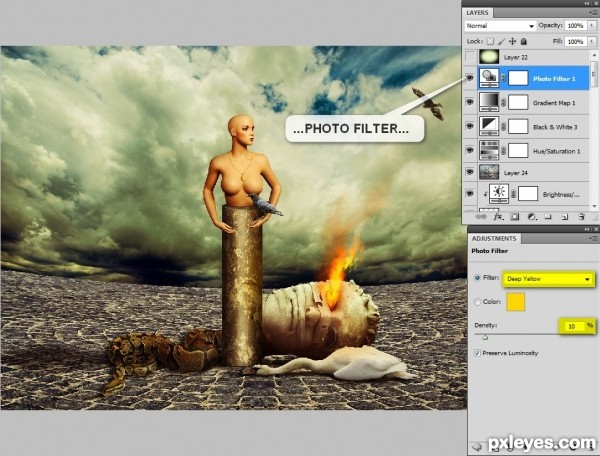Select the Color radio button
Image resolution: width=600 pixels, height=456 pixels.
478,302
